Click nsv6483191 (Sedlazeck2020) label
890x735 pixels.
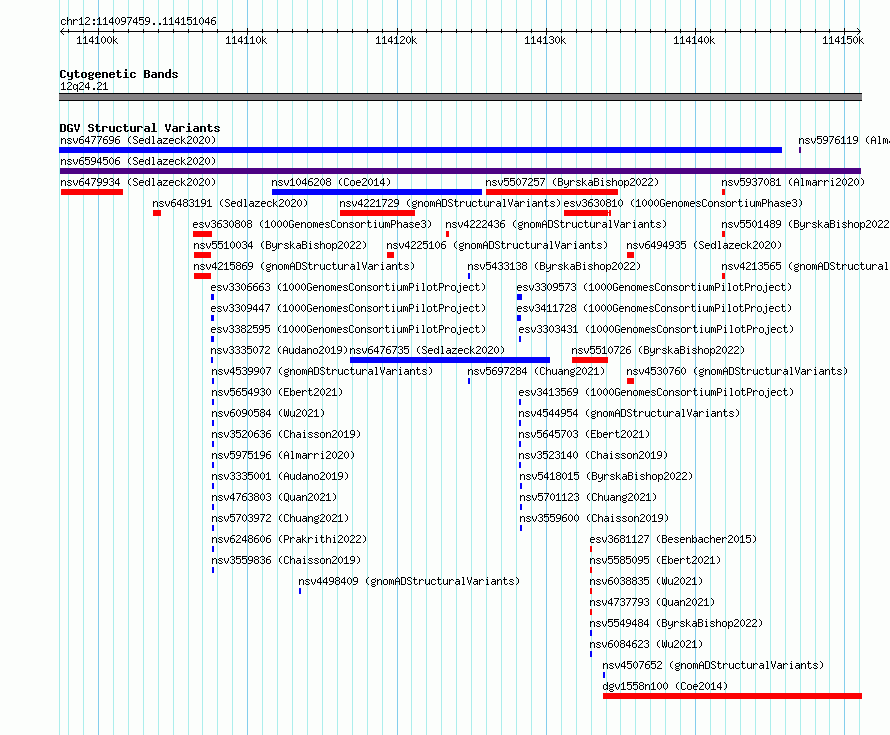click(230, 203)
